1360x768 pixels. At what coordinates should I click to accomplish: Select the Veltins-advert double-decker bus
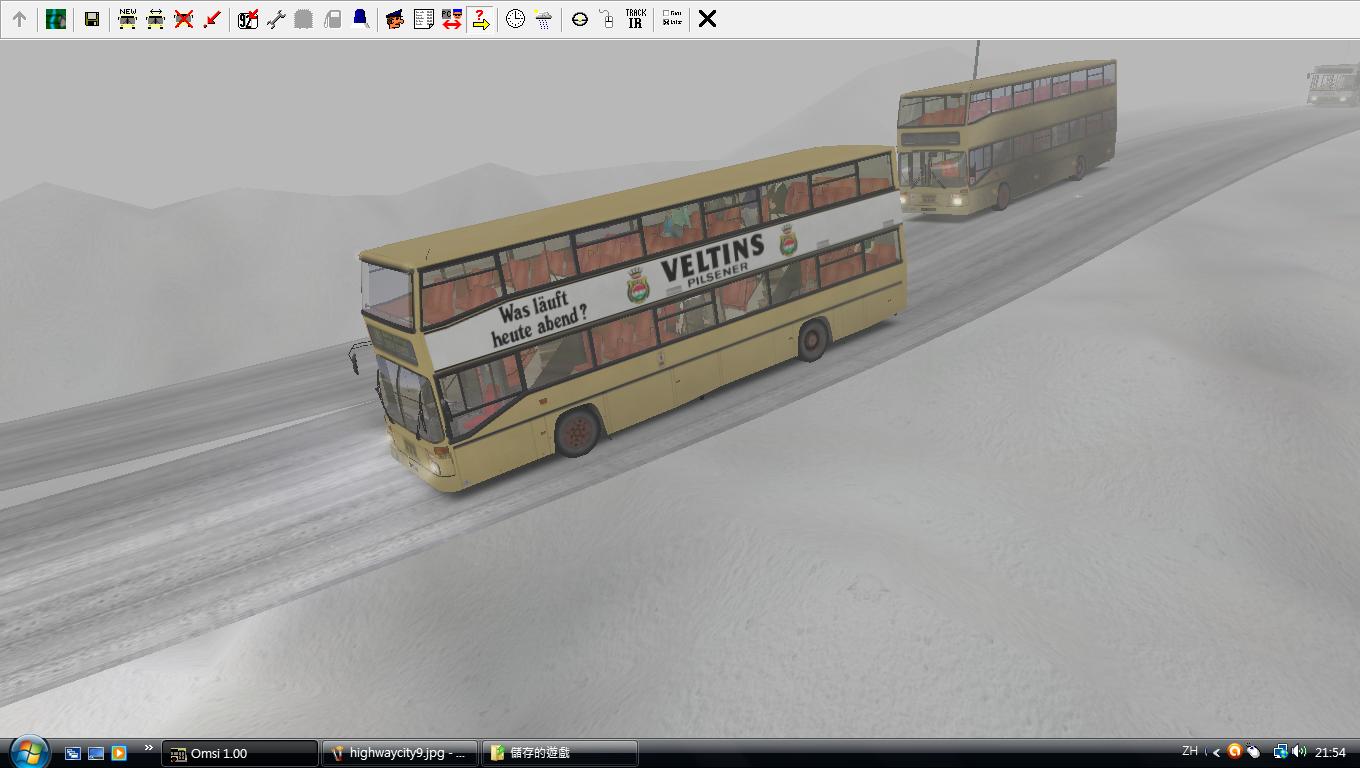click(x=632, y=320)
